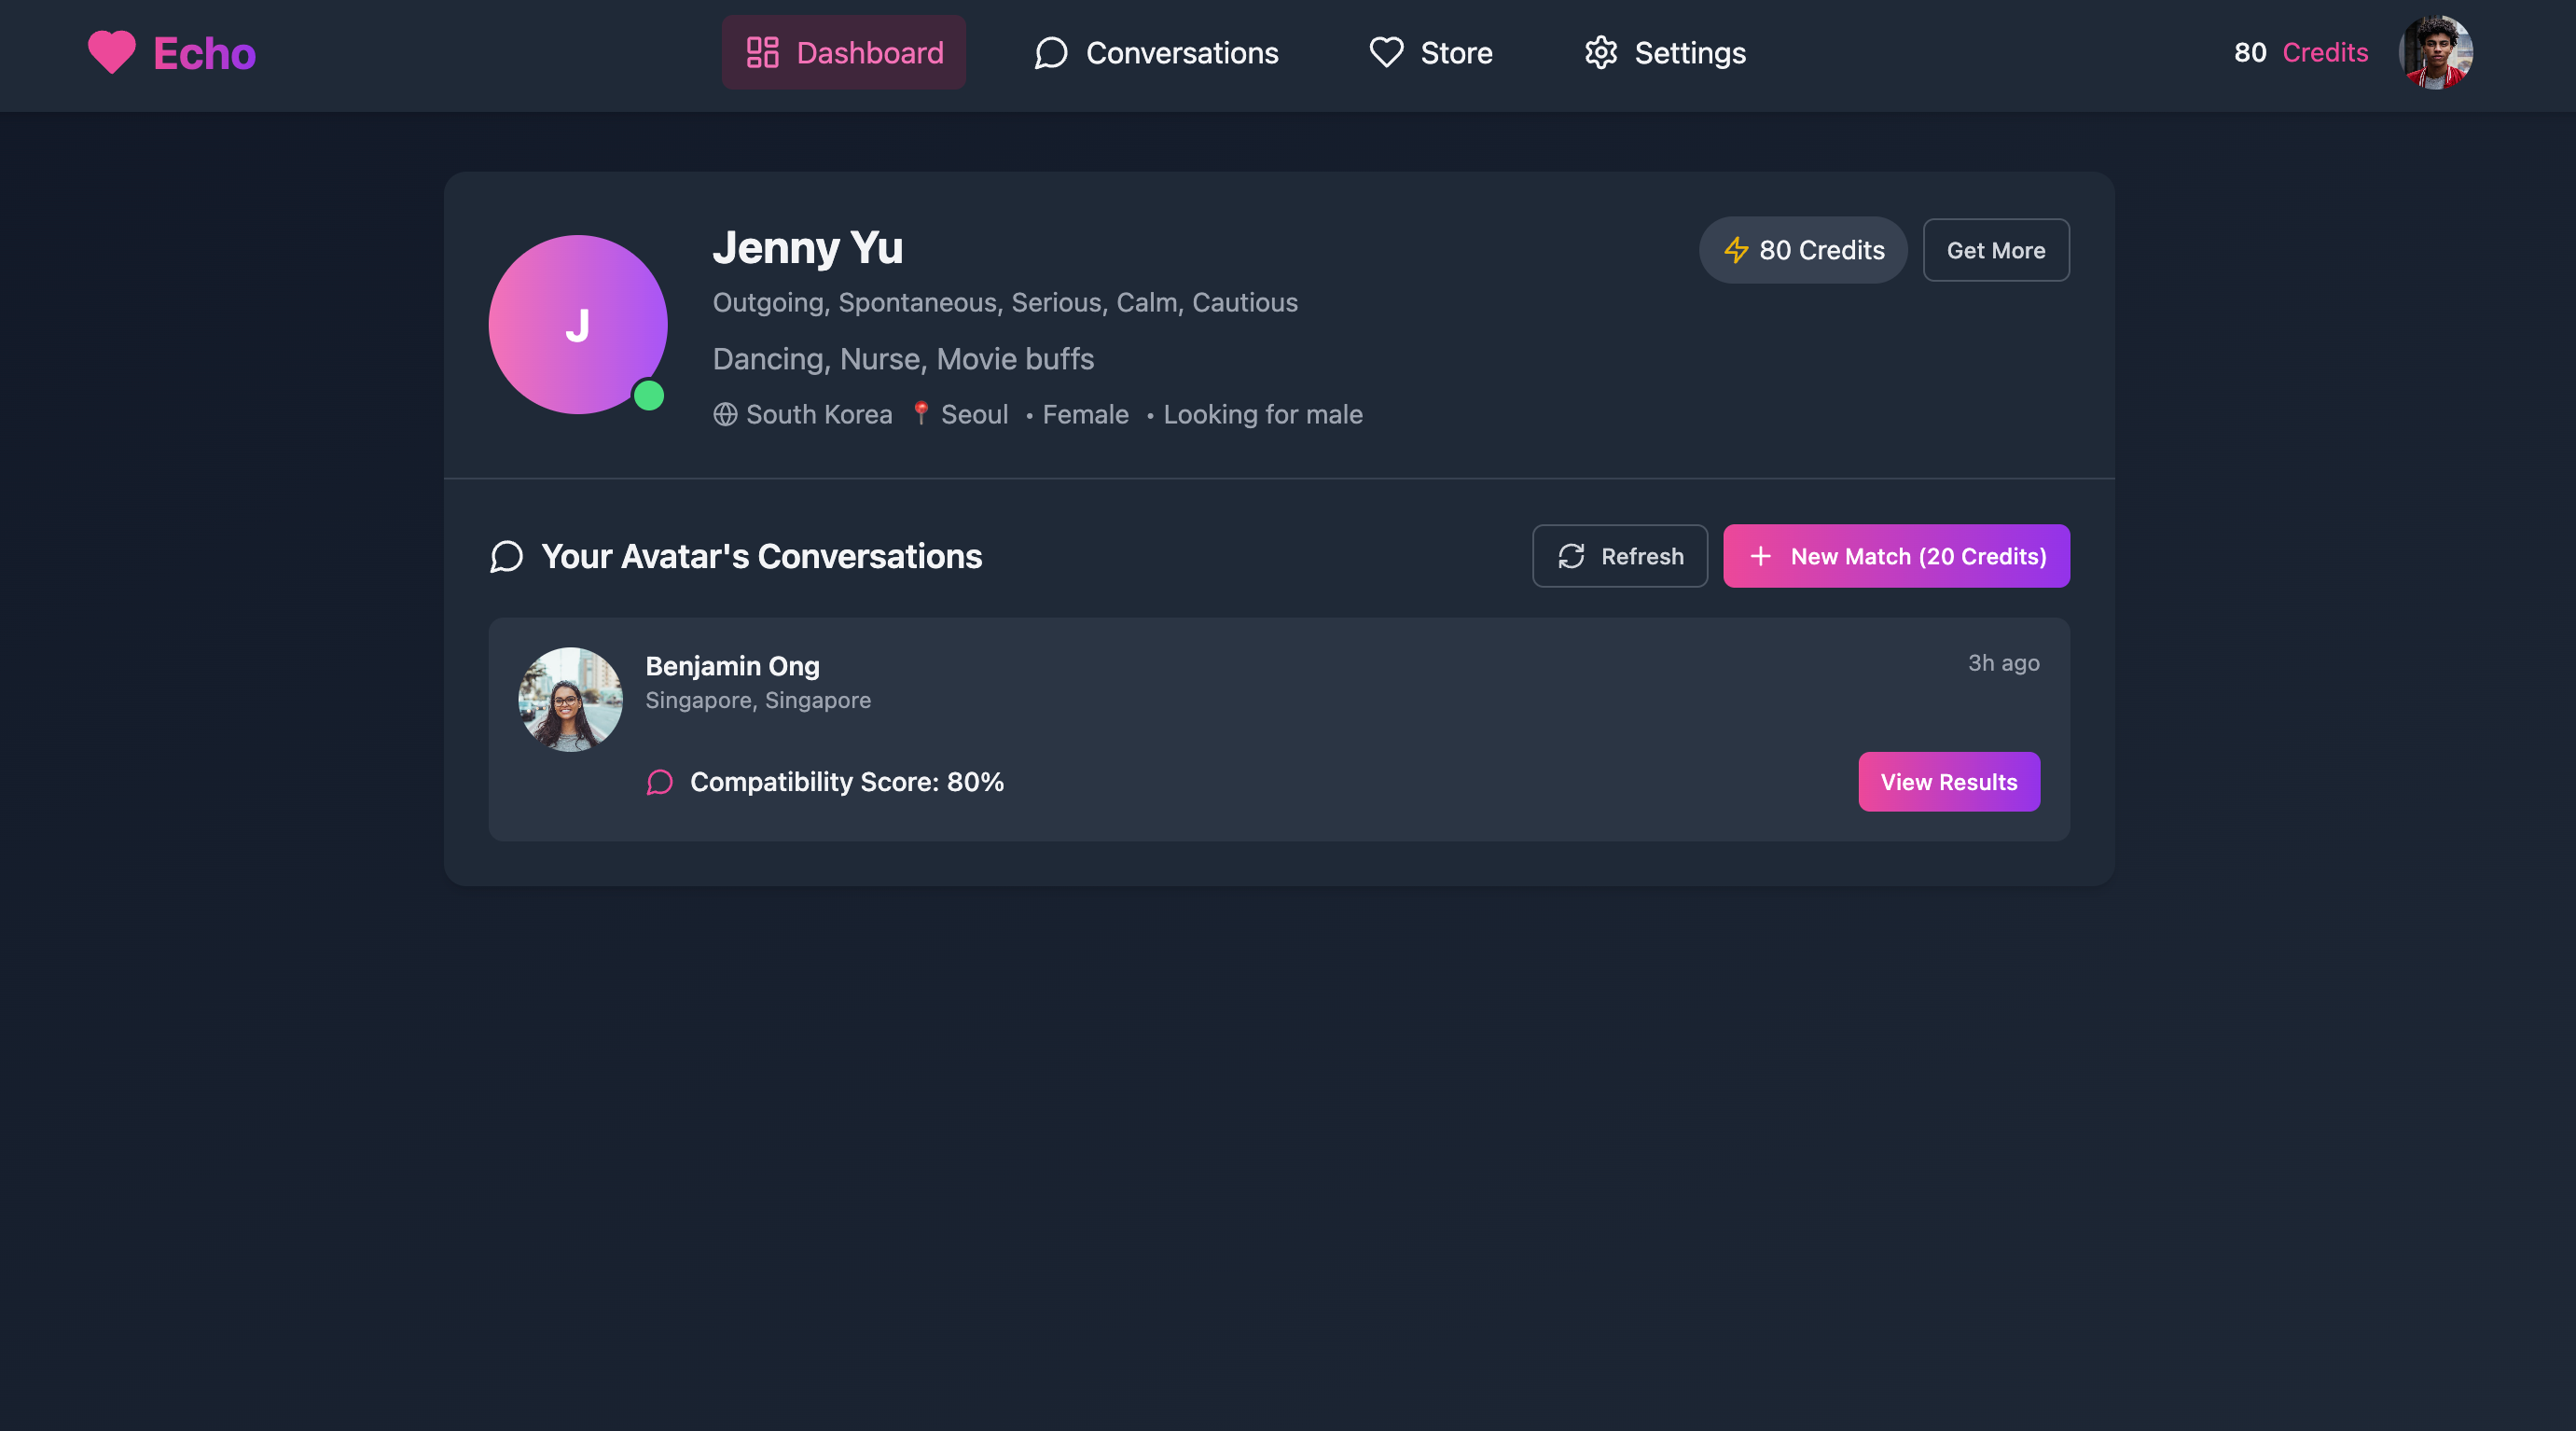
Task: Click the globe icon beside South Korea
Action: pos(725,414)
